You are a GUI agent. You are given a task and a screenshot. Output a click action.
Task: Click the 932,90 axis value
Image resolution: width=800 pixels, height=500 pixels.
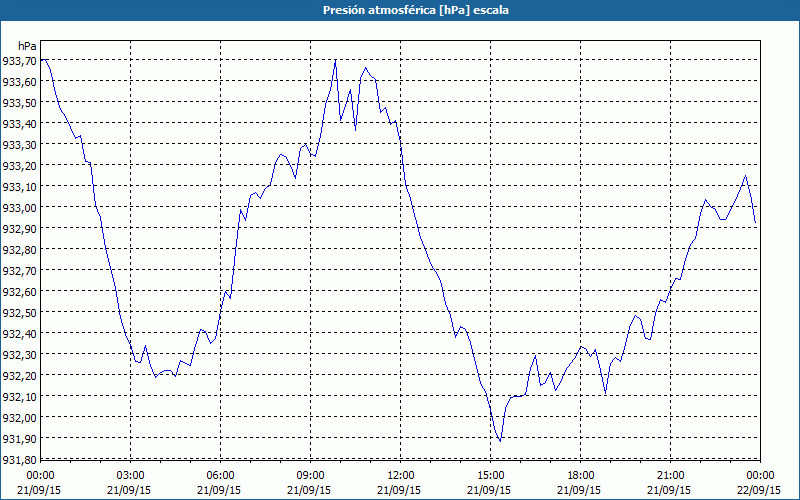coord(19,229)
